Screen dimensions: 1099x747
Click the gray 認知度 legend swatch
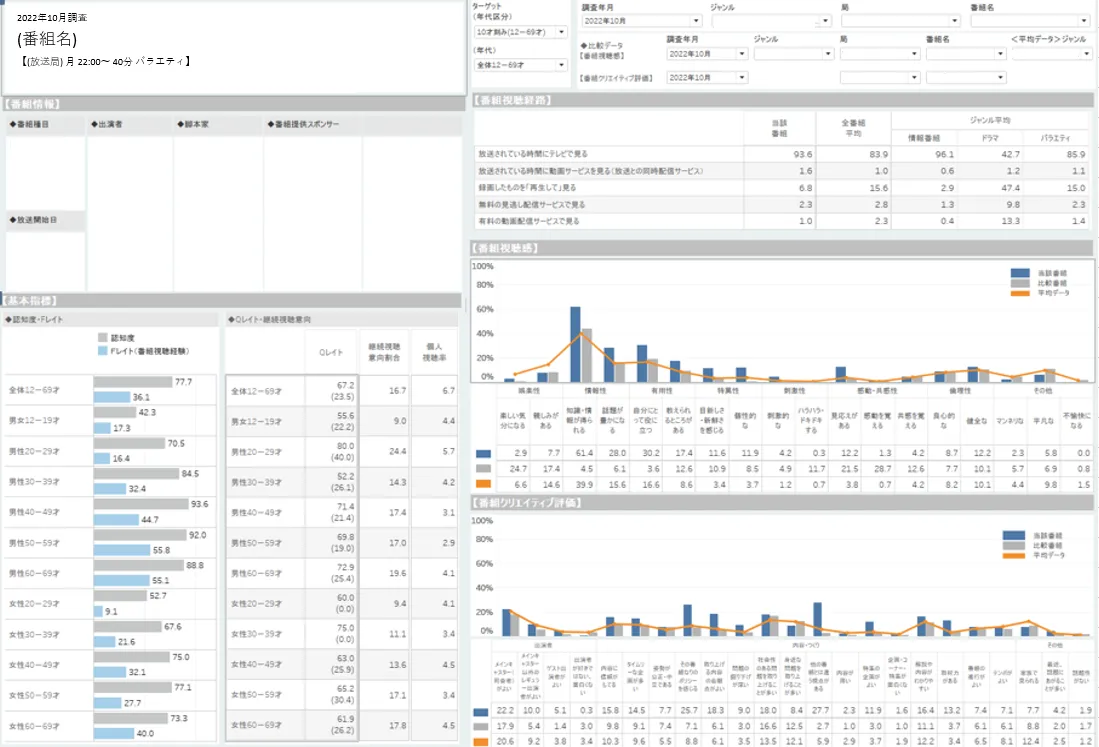point(102,338)
